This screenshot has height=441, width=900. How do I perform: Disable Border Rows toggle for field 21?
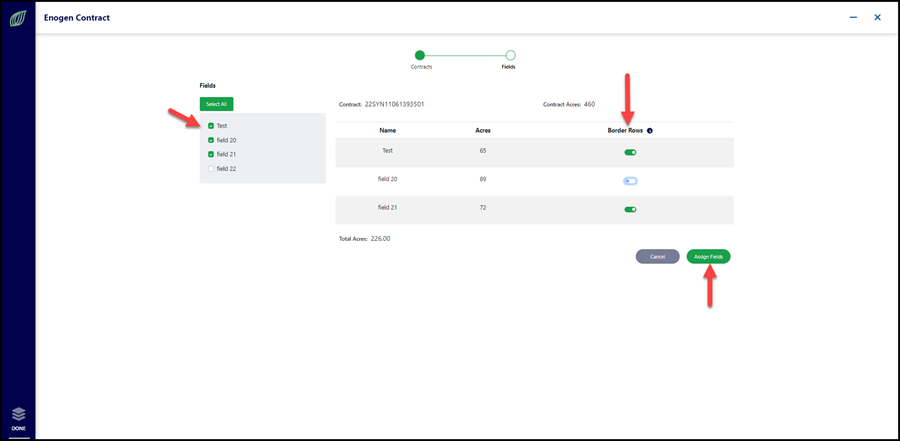(630, 210)
